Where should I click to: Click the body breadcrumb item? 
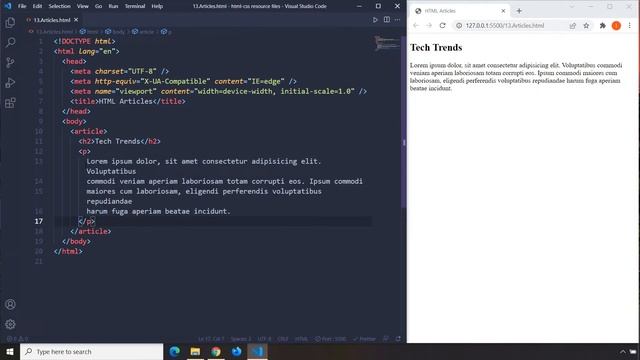(115, 31)
